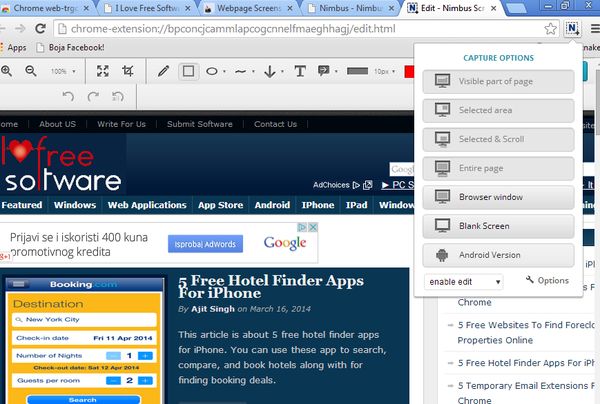This screenshot has height=404, width=600.
Task: Go forward with the browser arrow
Action: point(20,28)
